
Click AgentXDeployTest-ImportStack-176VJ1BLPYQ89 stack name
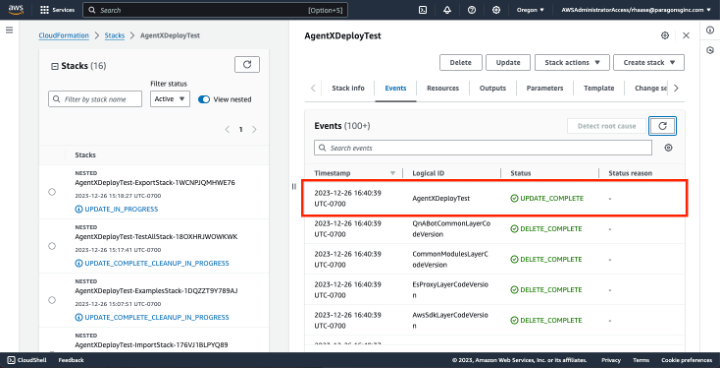(152, 345)
